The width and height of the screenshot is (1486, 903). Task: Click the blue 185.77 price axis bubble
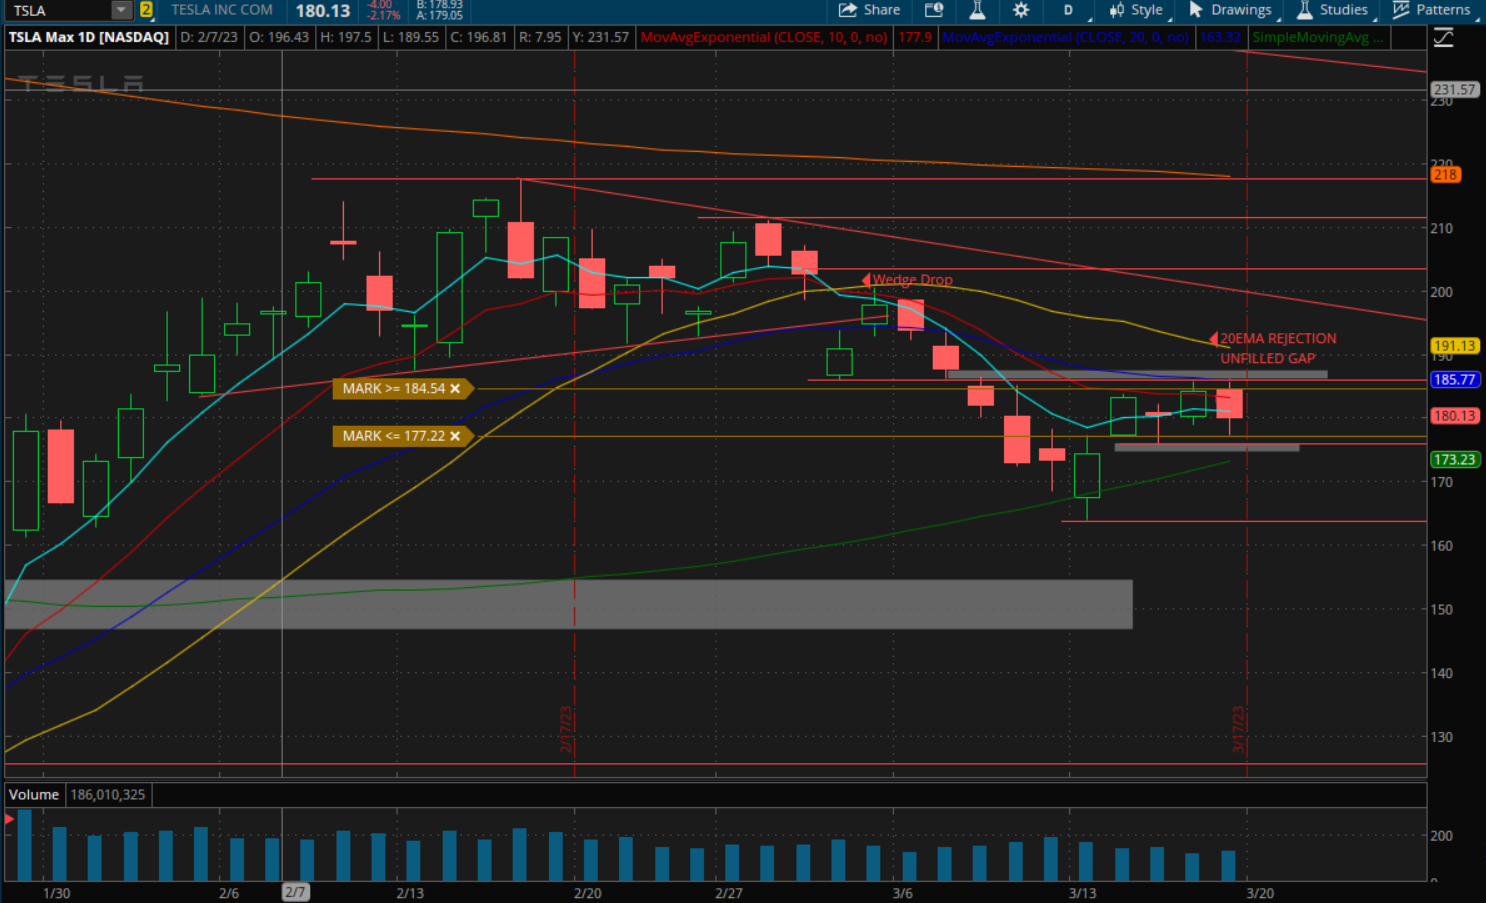pos(1454,380)
